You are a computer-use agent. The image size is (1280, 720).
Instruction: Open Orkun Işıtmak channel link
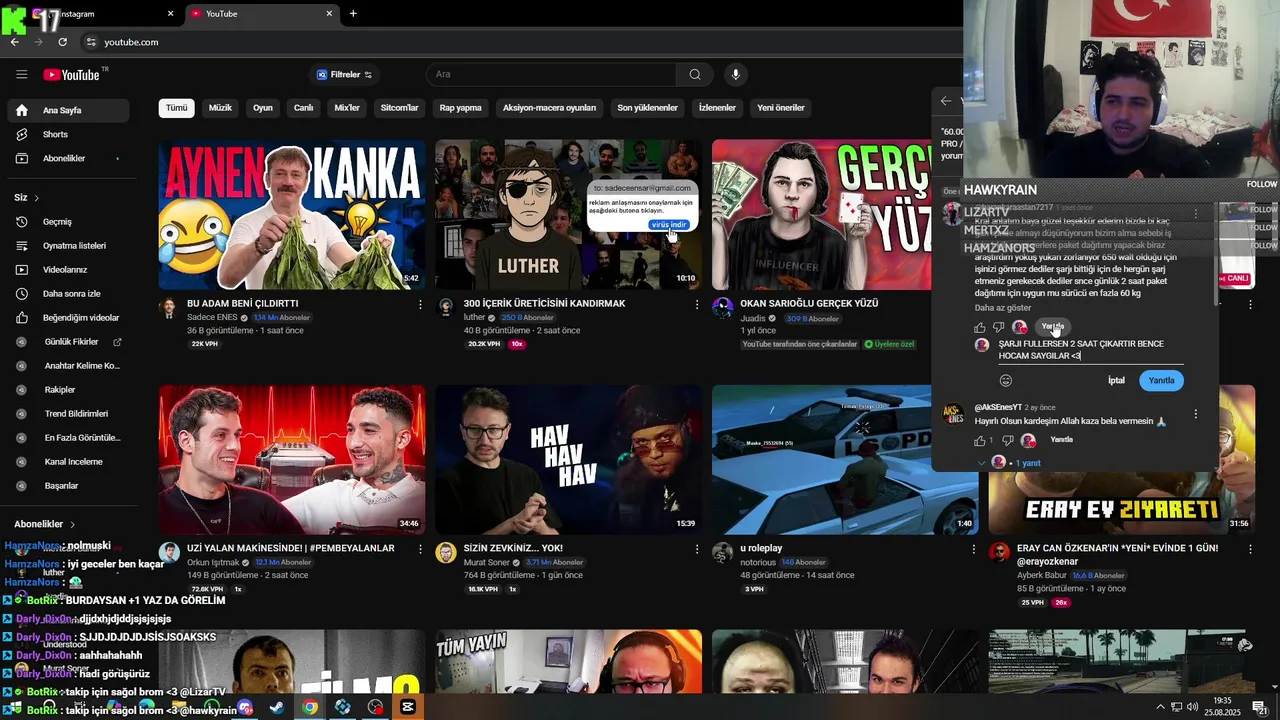[215, 562]
